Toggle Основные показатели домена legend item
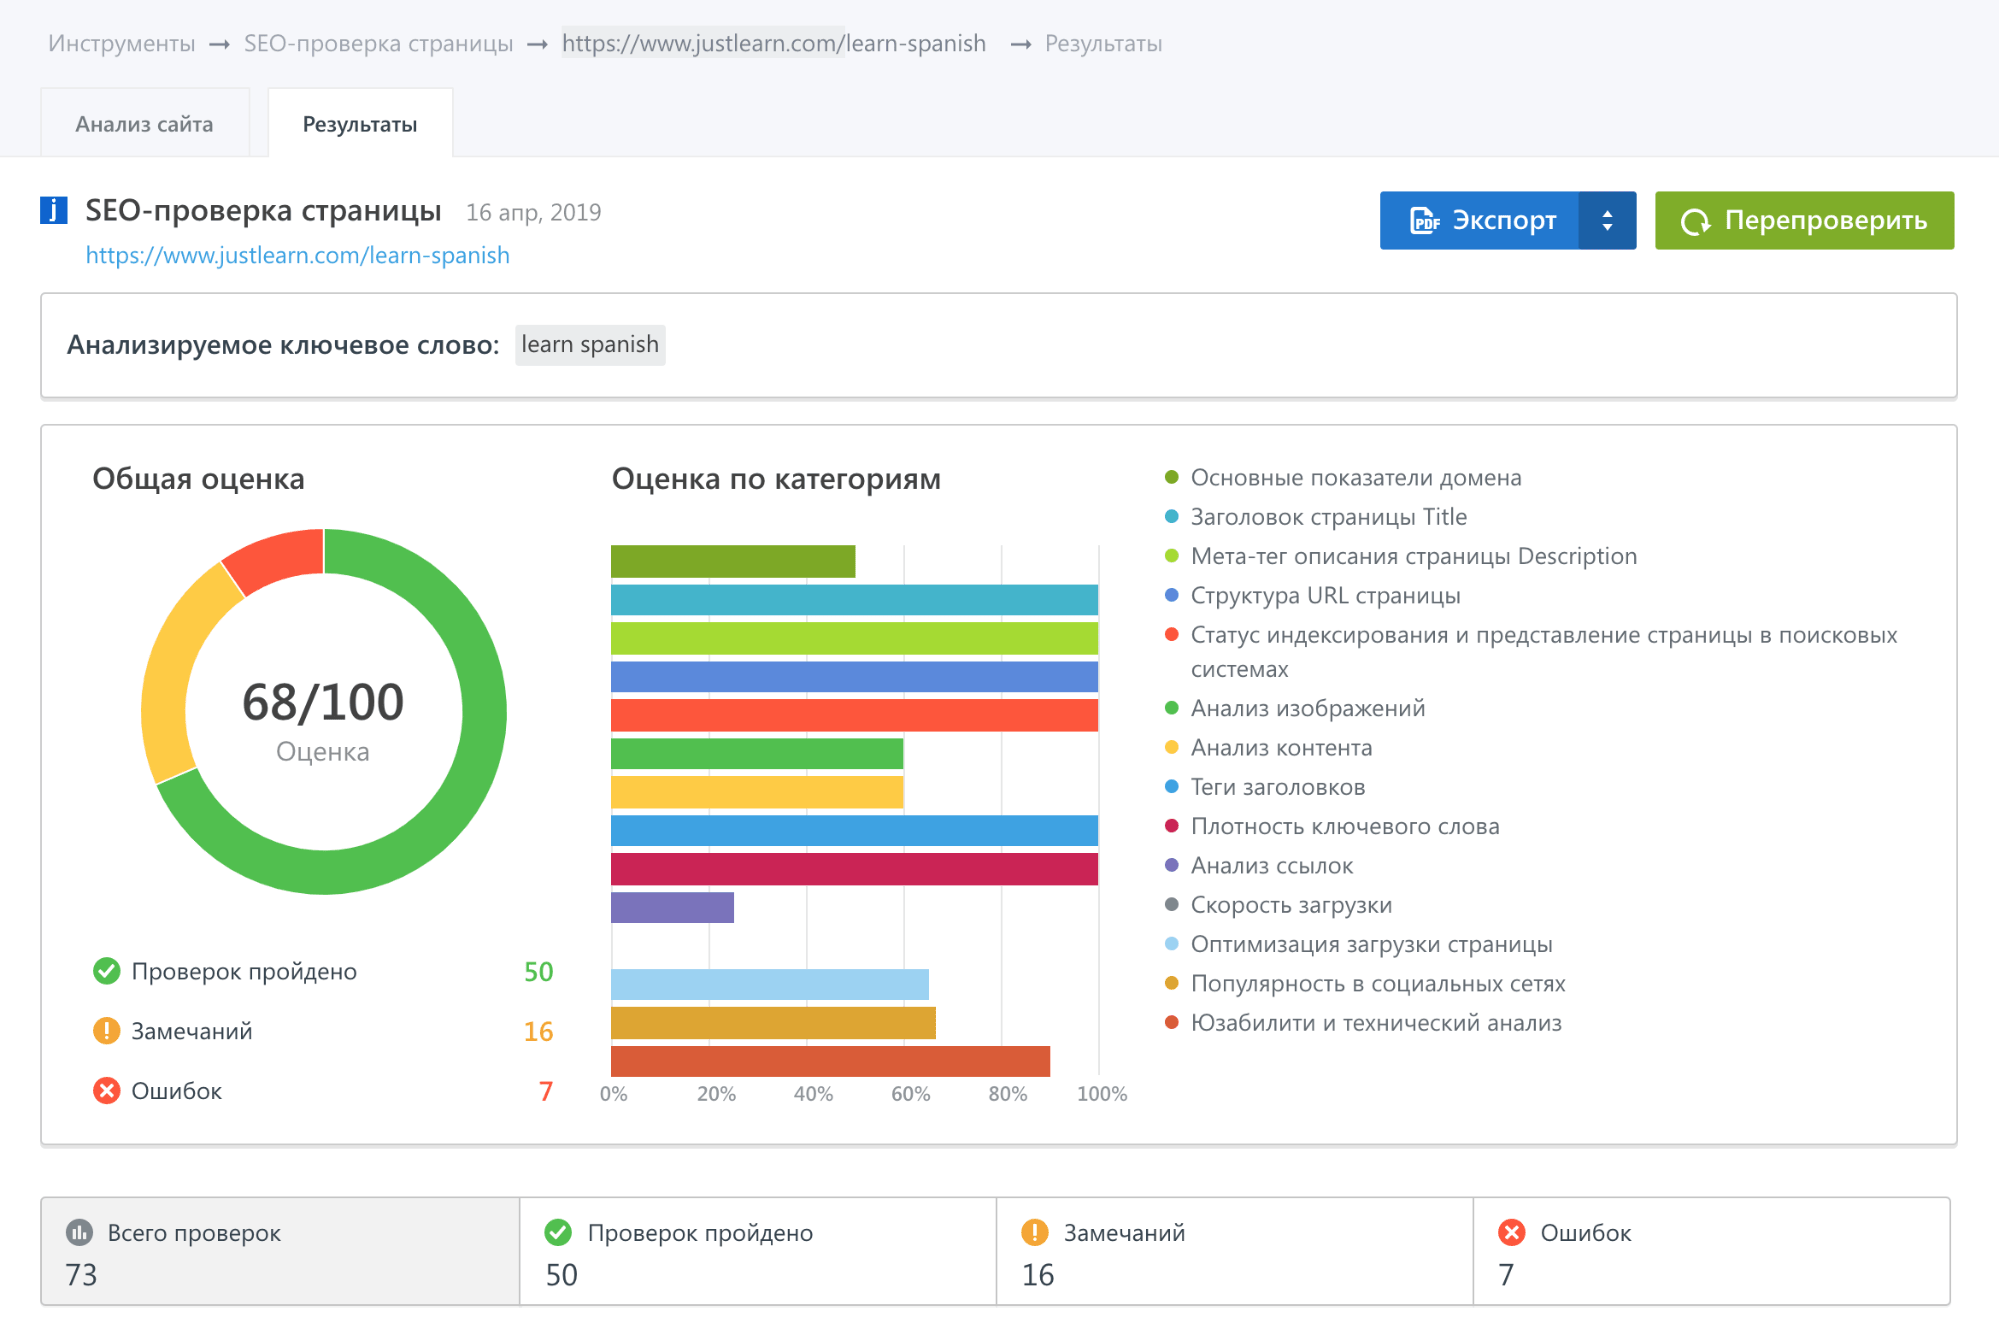 (x=1343, y=478)
